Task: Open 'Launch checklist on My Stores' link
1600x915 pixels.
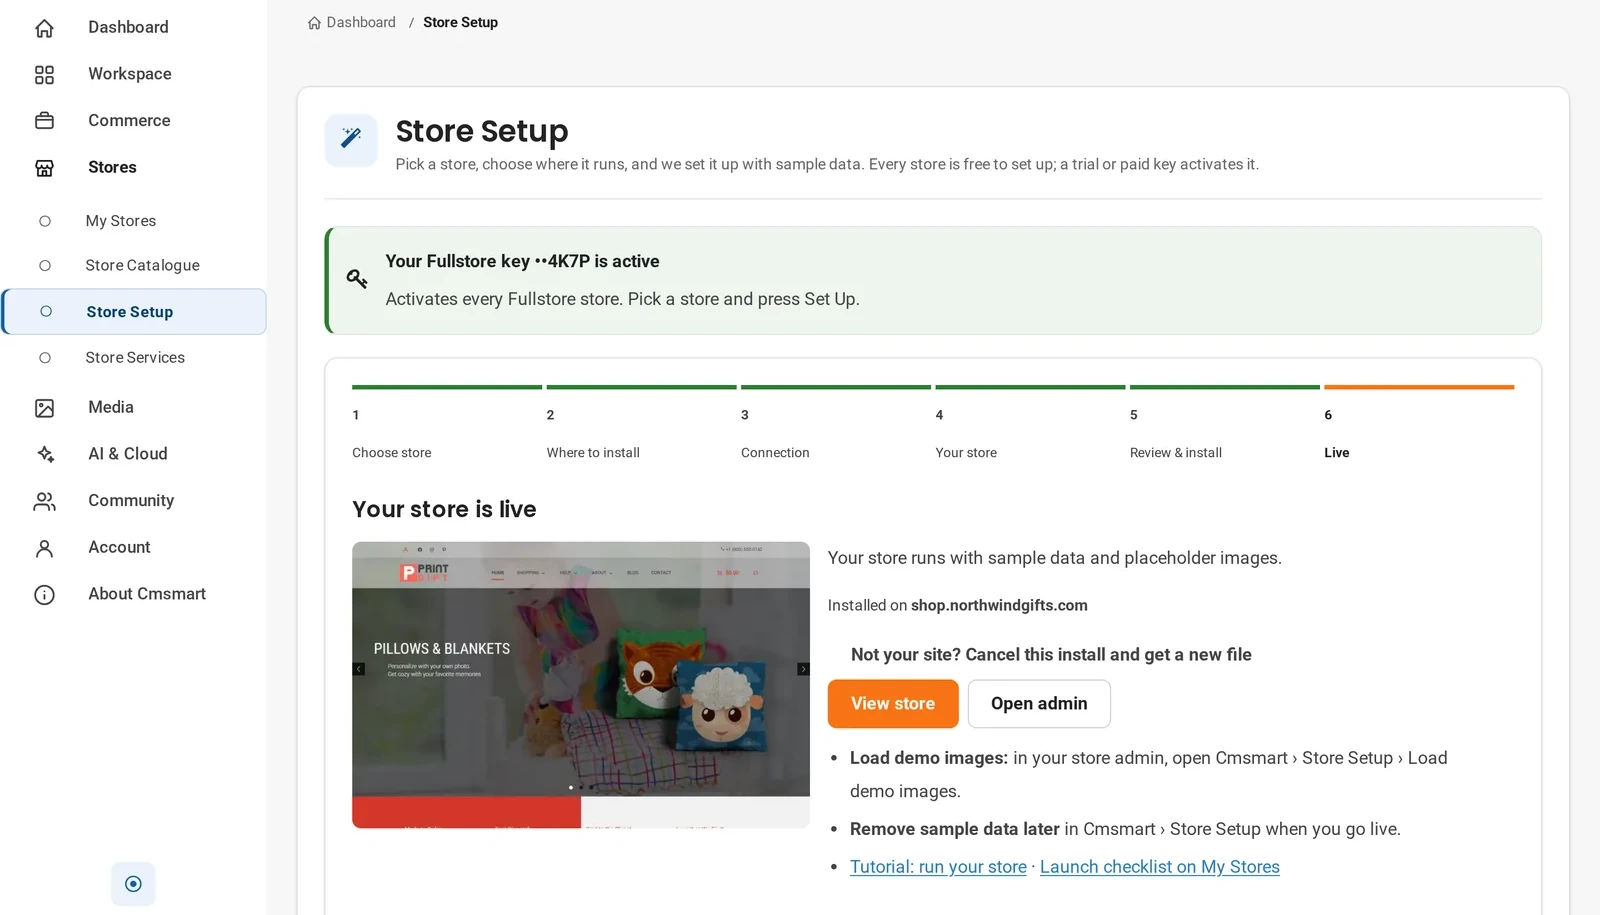Action: 1160,867
